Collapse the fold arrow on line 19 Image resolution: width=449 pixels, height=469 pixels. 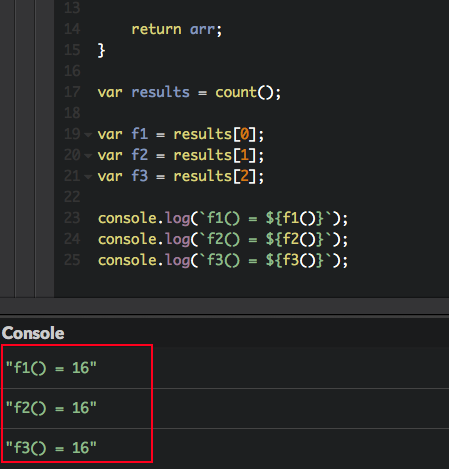pyautogui.click(x=88, y=135)
